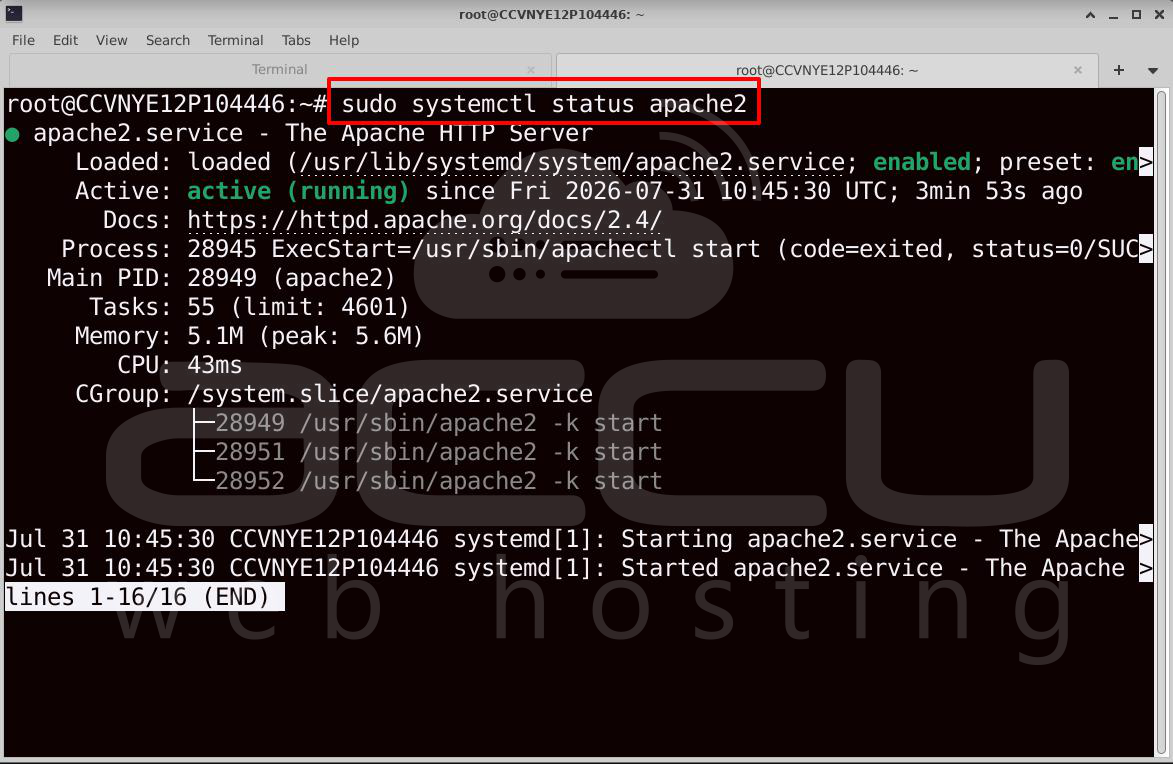Screen dimensions: 1173x764
Task: Select process 28949 in CGroup tree
Action: [438, 424]
